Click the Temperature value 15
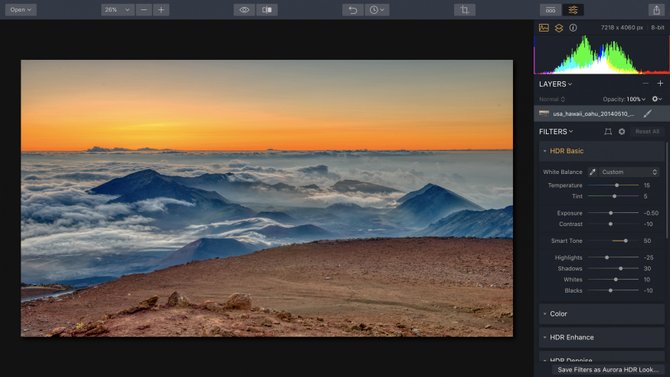 click(647, 185)
